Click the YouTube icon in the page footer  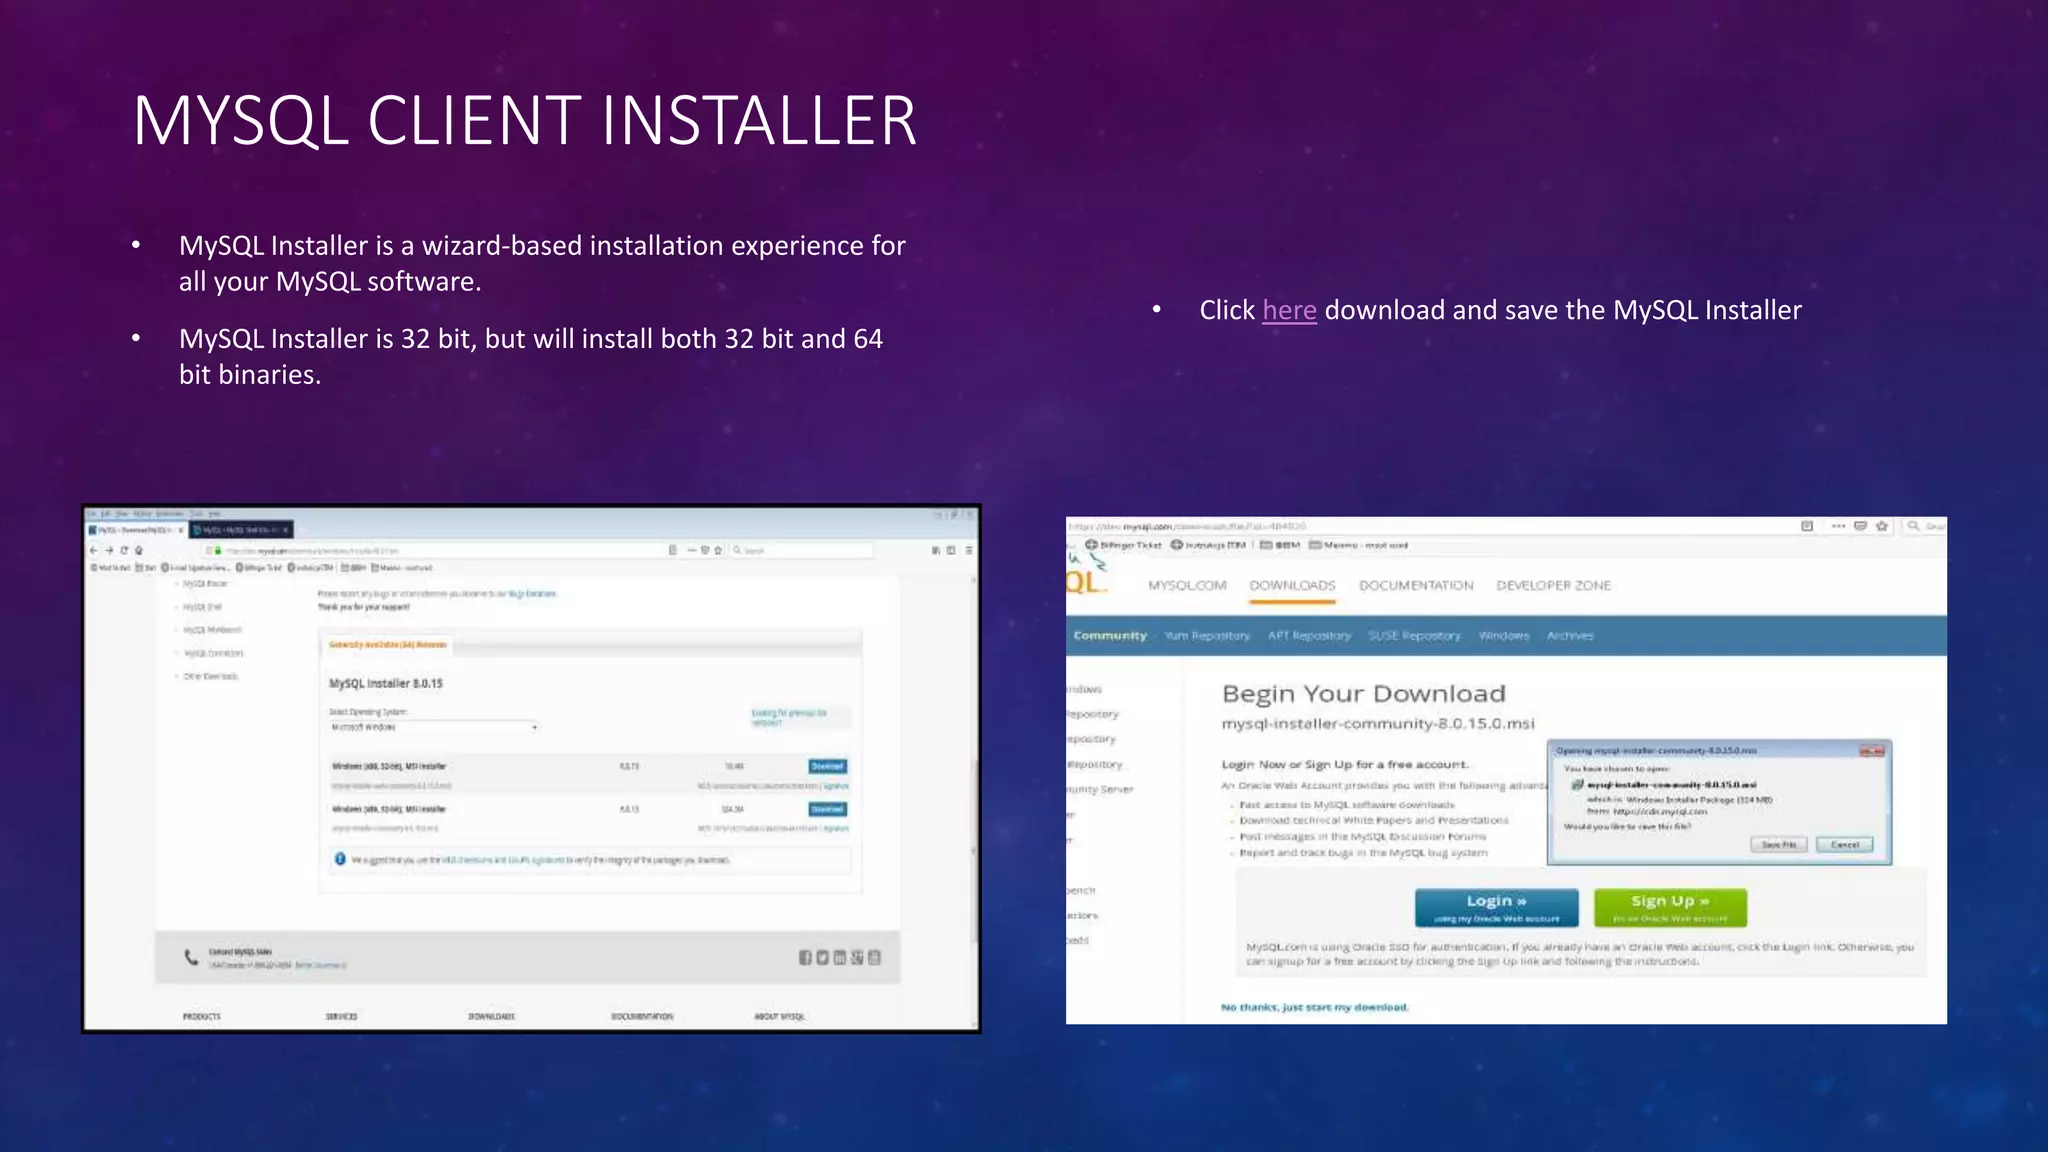[874, 958]
